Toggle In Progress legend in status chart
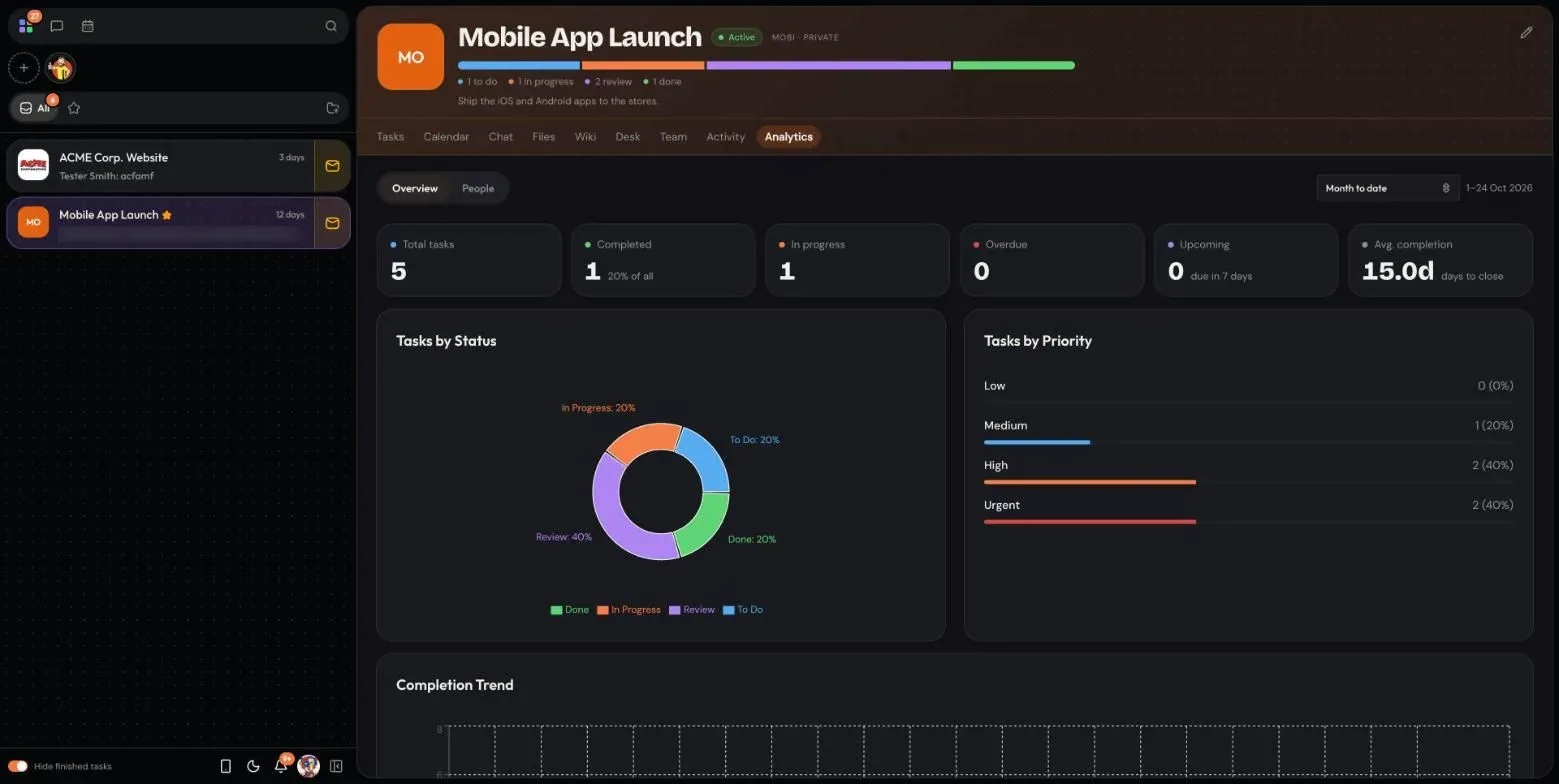Image resolution: width=1559 pixels, height=784 pixels. [629, 610]
